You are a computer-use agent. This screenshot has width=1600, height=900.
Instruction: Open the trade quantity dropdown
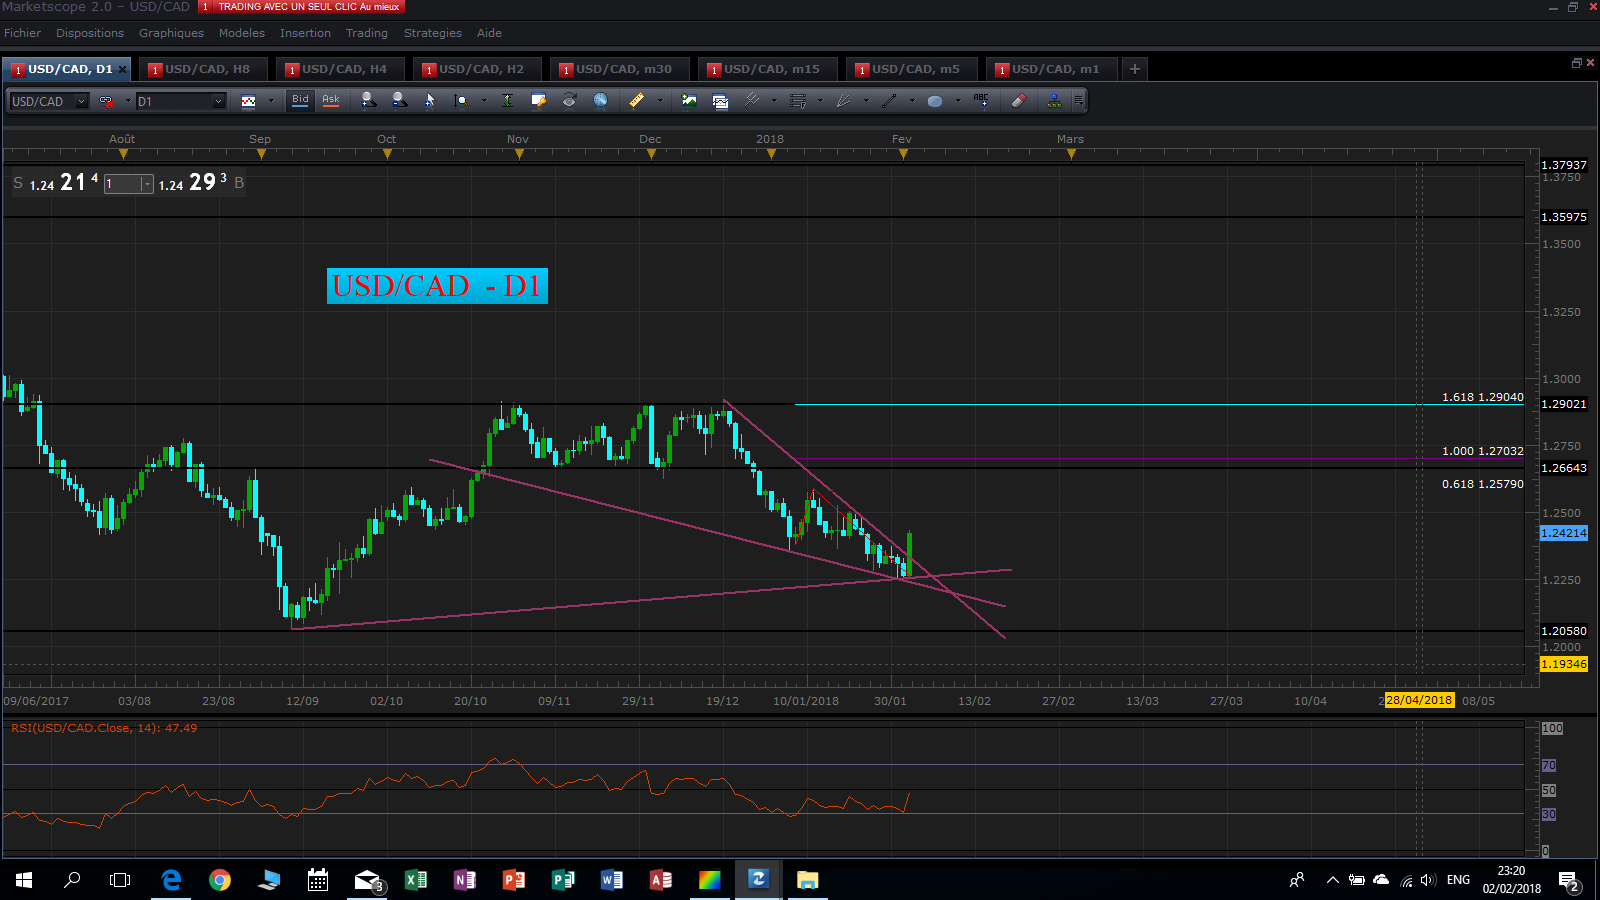(146, 184)
